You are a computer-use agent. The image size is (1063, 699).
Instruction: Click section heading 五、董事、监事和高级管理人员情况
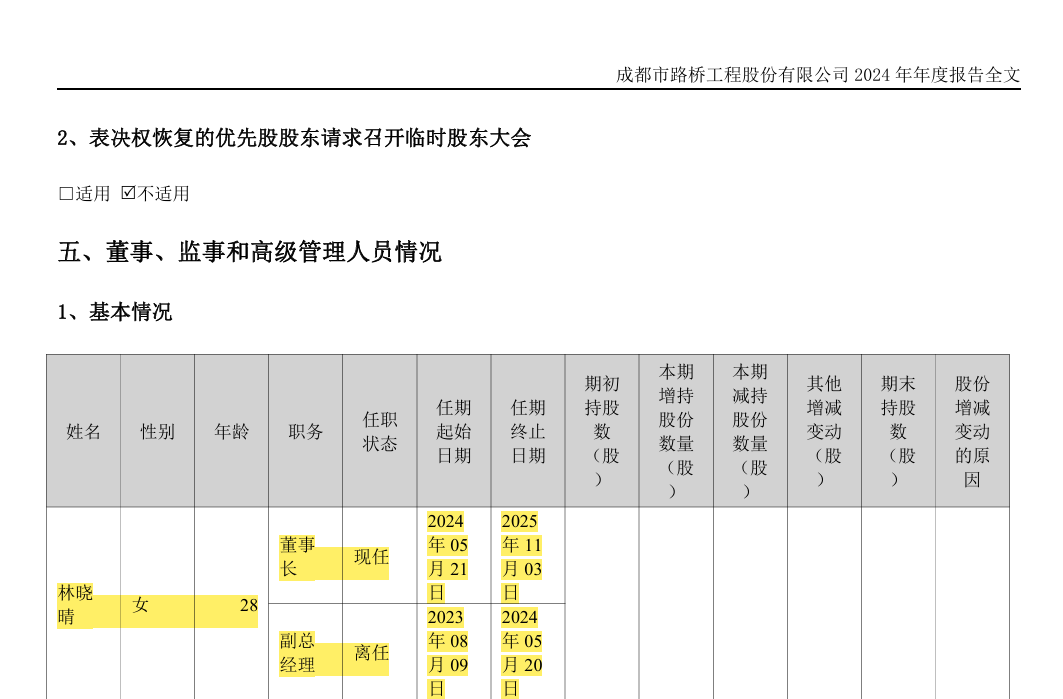[249, 252]
